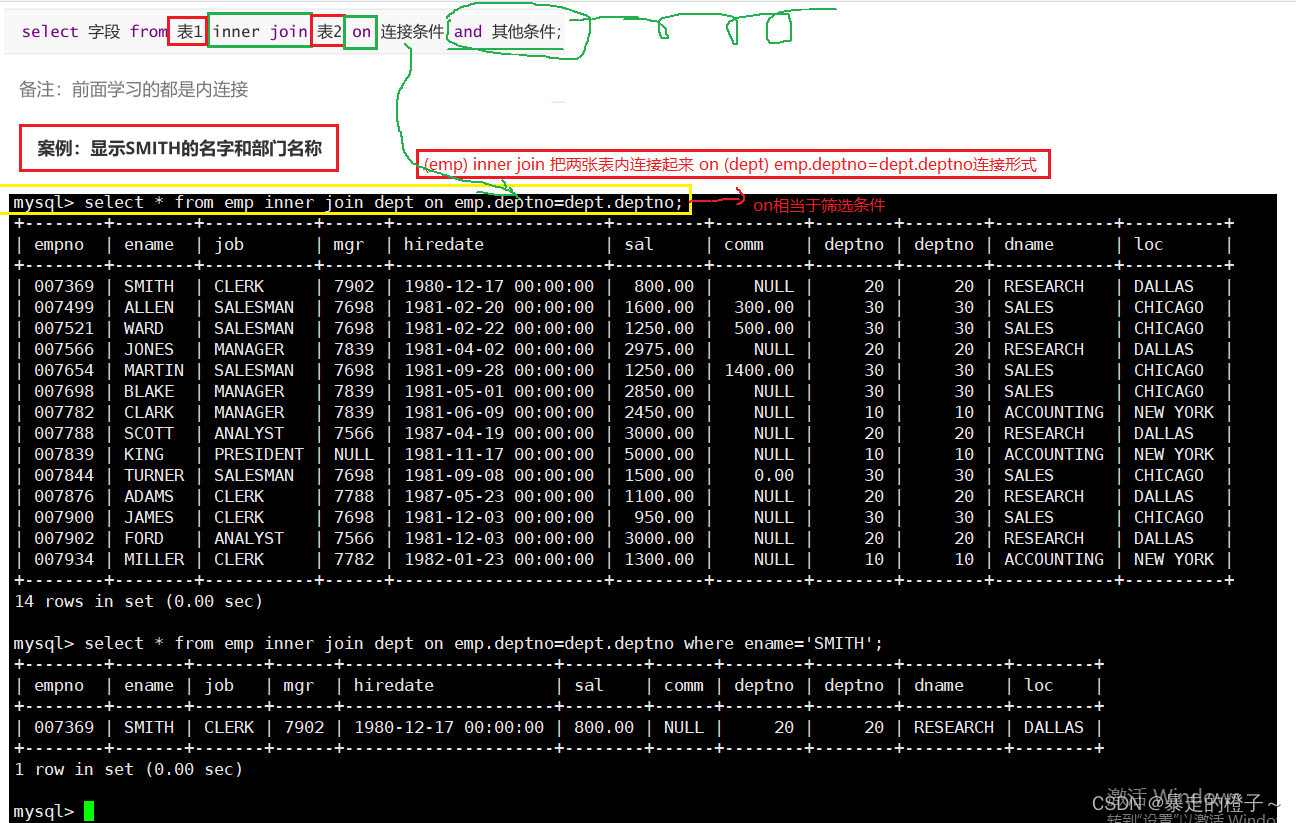Click ename cell 'CLARK'
1296x823 pixels.
click(x=149, y=412)
